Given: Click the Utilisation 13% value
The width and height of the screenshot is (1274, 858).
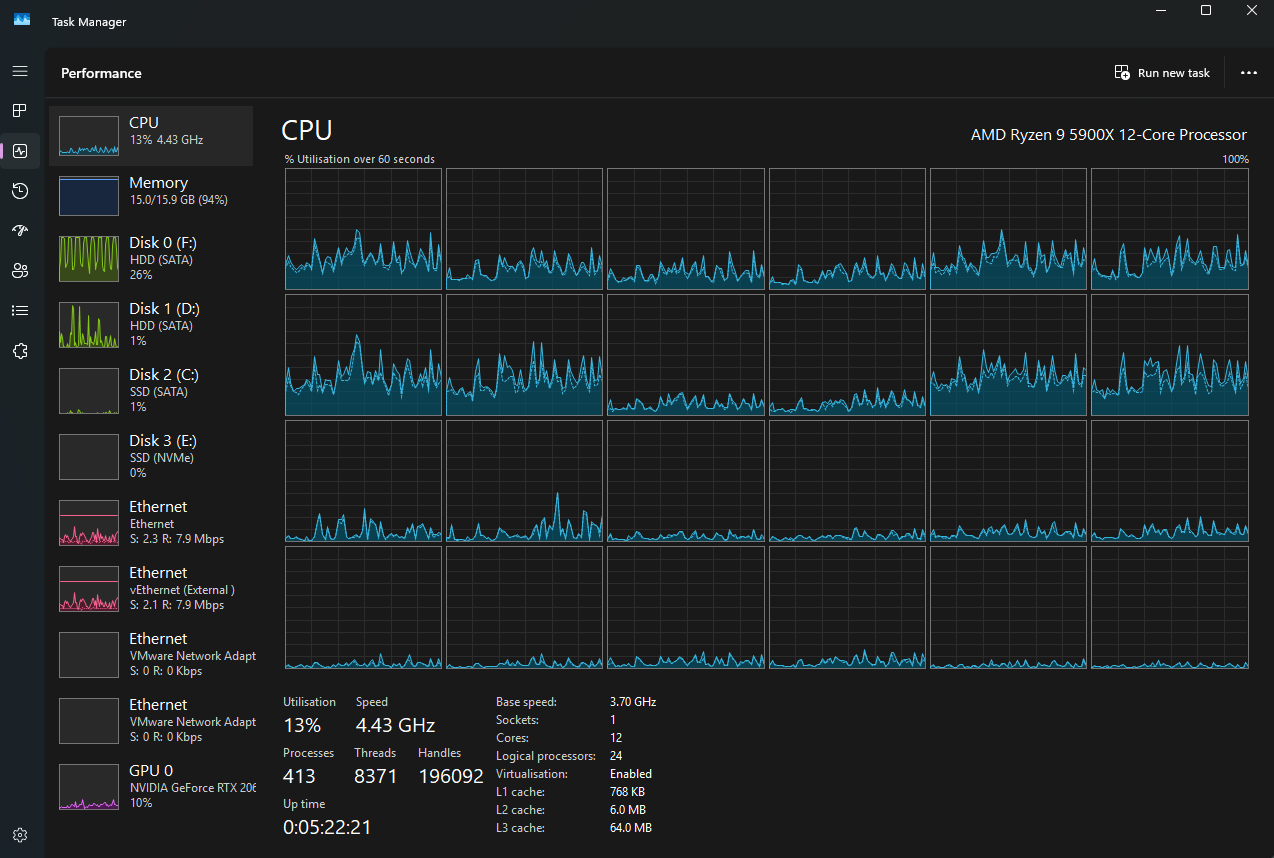Looking at the screenshot, I should (302, 725).
